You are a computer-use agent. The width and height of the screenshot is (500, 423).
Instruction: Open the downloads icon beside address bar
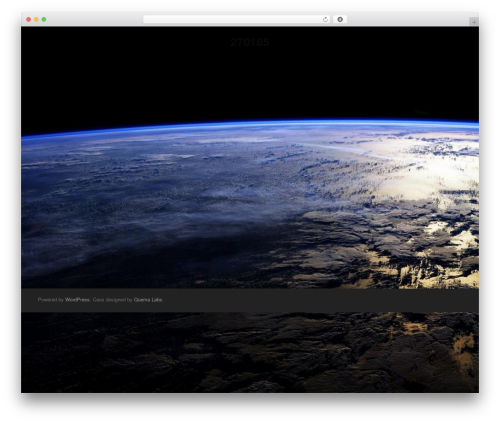[x=340, y=19]
